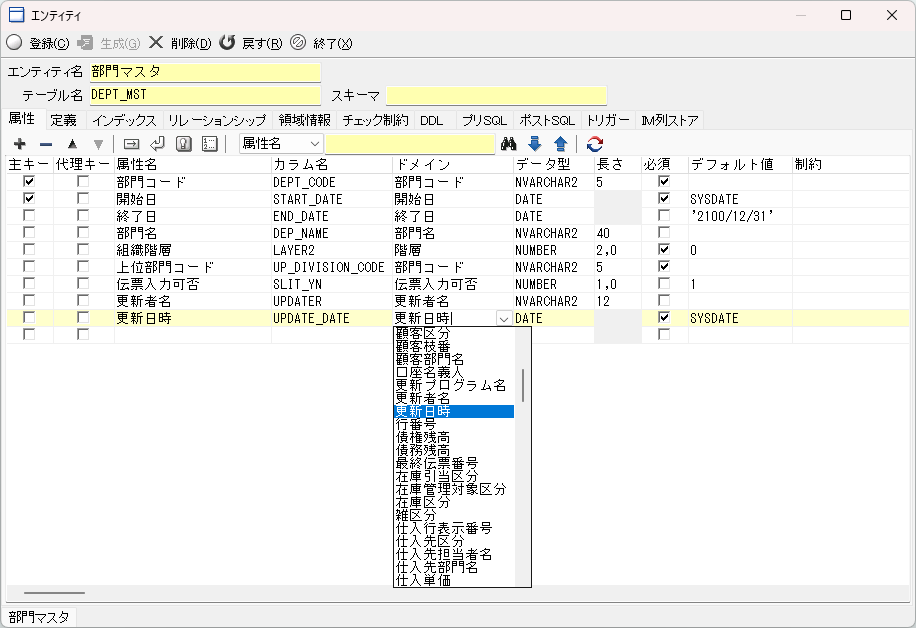The height and width of the screenshot is (628, 916).
Task: Toggle 必須 checkbox for 組織階層 row
Action: tap(664, 249)
